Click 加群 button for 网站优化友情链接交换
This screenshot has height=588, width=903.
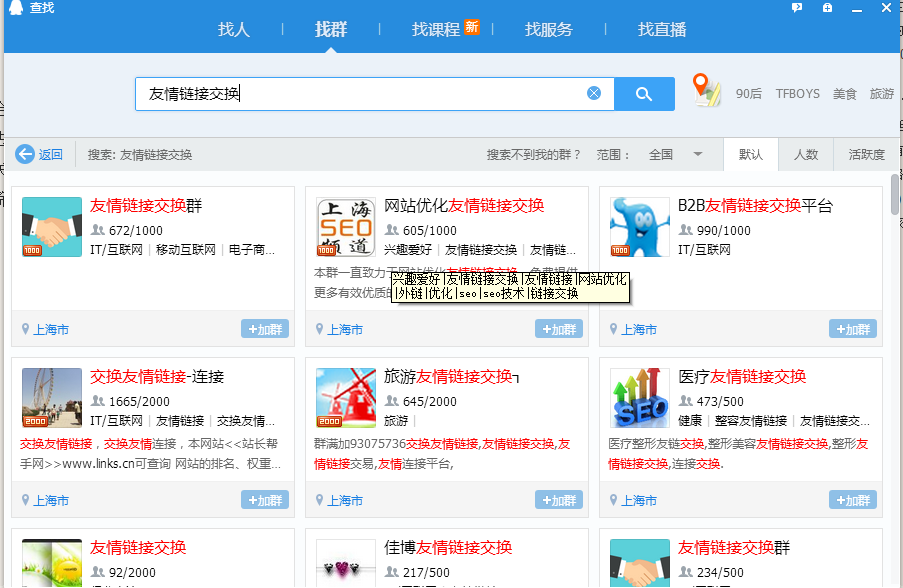coord(558,329)
